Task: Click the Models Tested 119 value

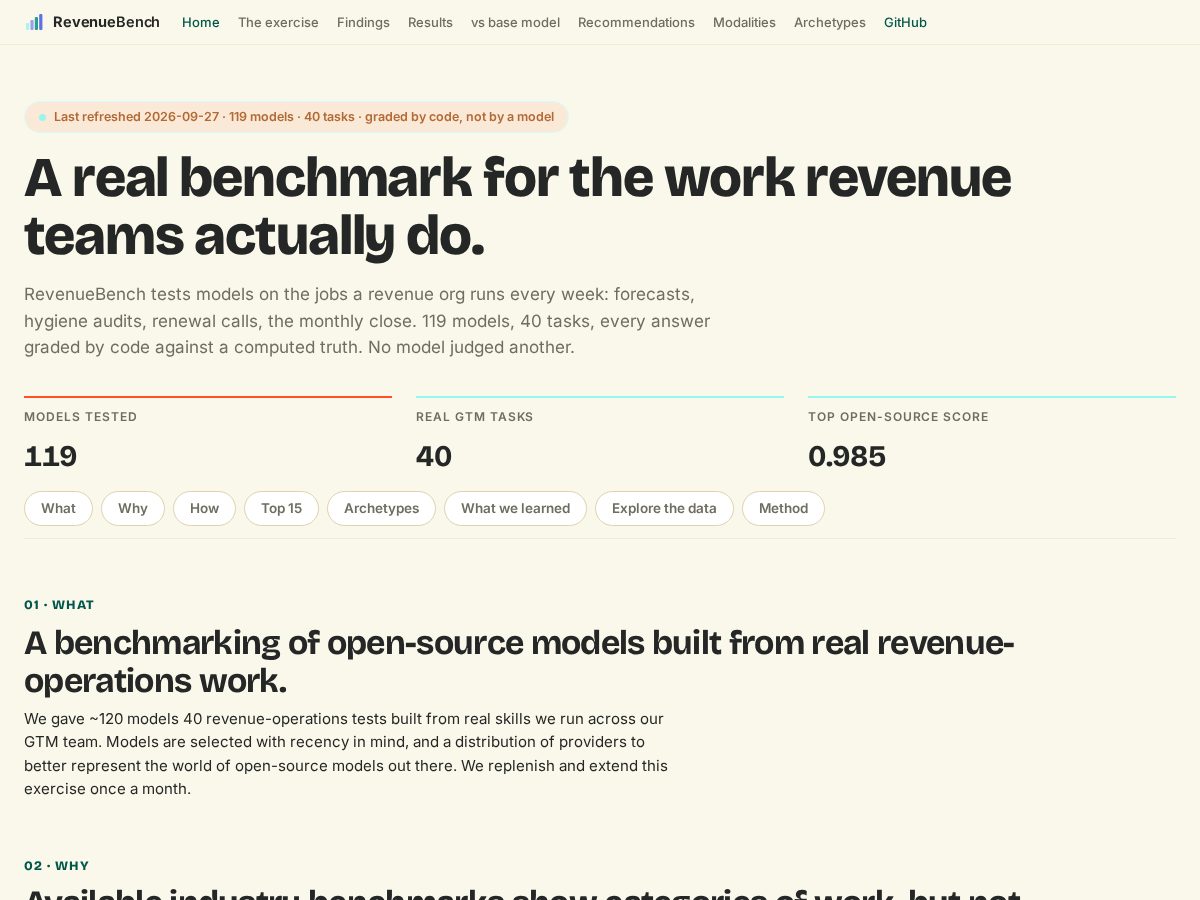Action: (x=51, y=457)
